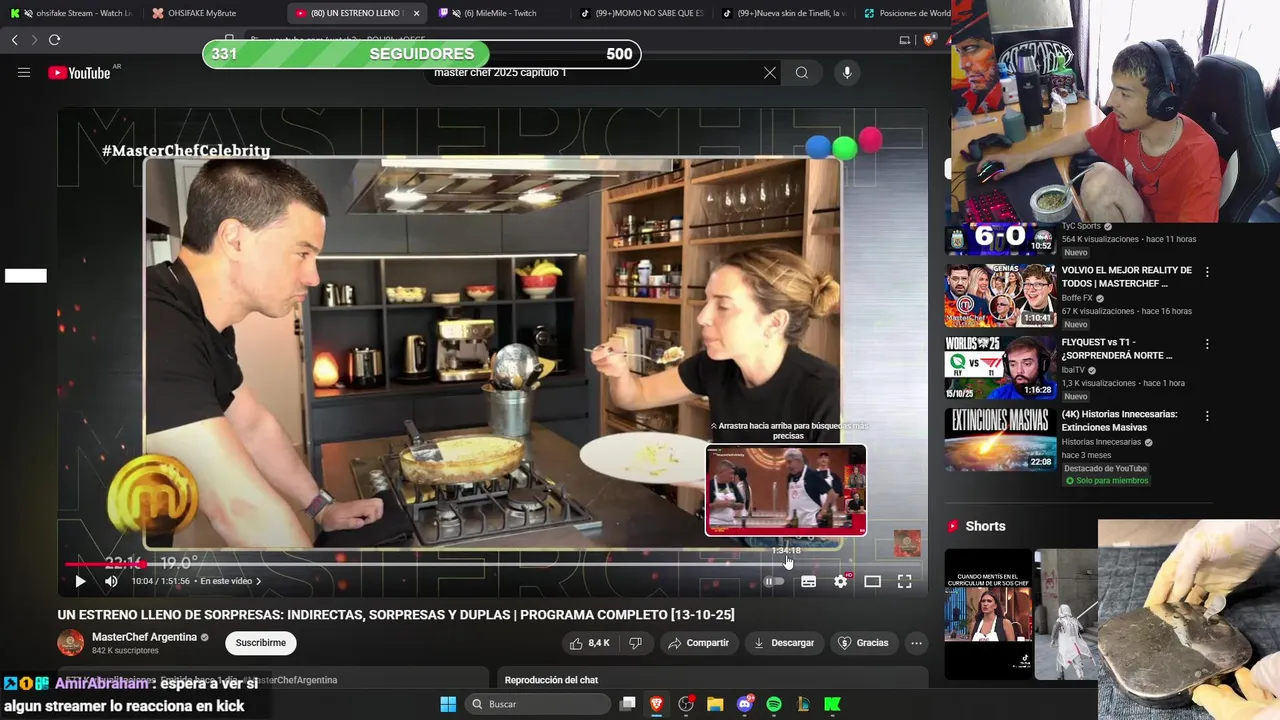Image resolution: width=1280 pixels, height=720 pixels.
Task: Open options for 'VOLVIO EL MEJOR REALITY' video
Action: click(x=1207, y=272)
